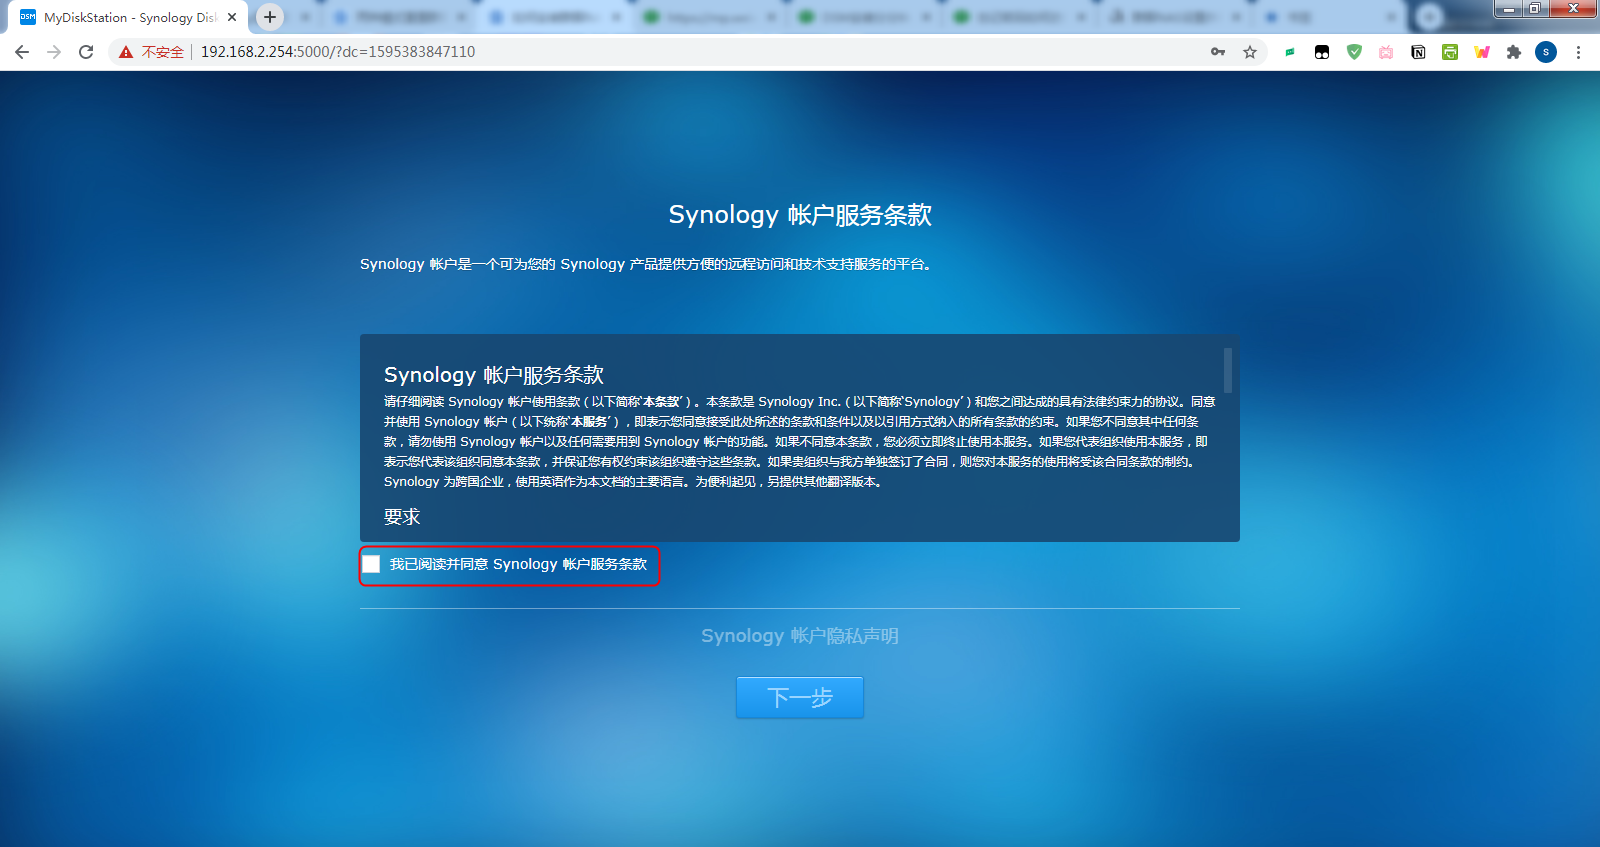Open the green printer extension
Image resolution: width=1600 pixels, height=847 pixels.
point(1450,52)
